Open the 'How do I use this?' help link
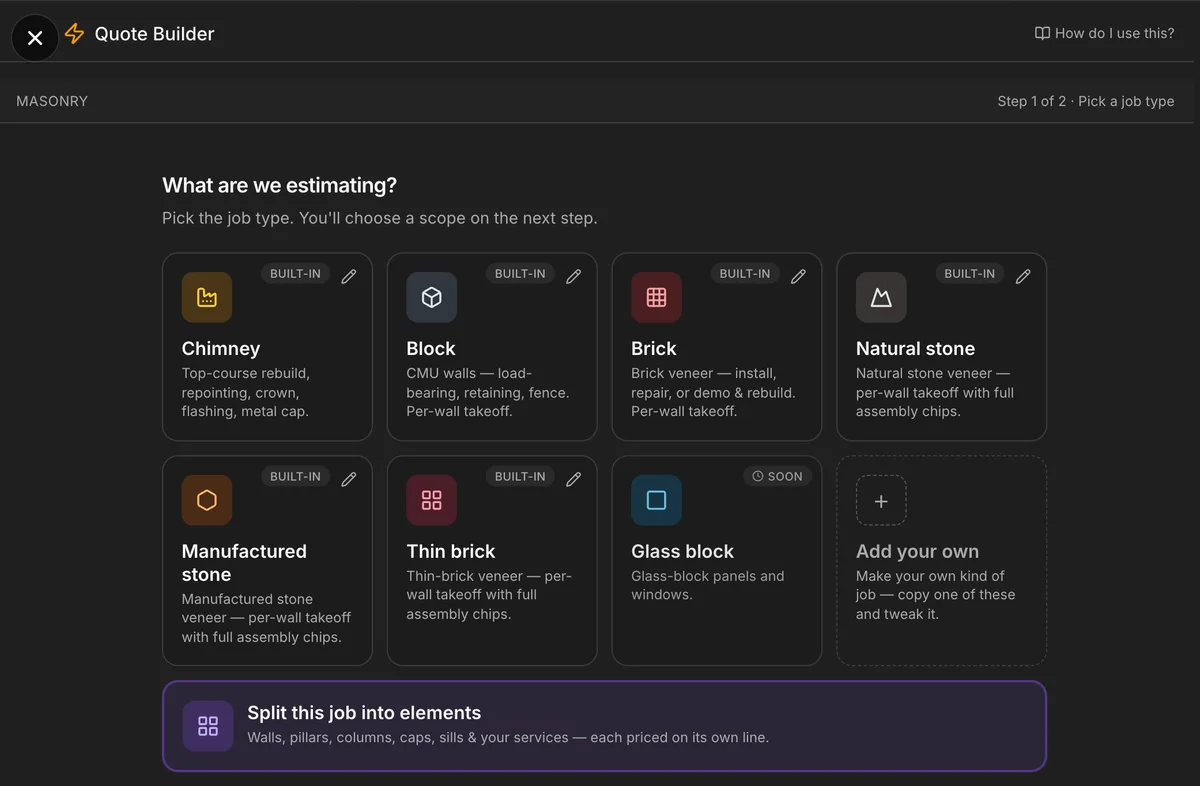Viewport: 1200px width, 786px height. click(1104, 33)
